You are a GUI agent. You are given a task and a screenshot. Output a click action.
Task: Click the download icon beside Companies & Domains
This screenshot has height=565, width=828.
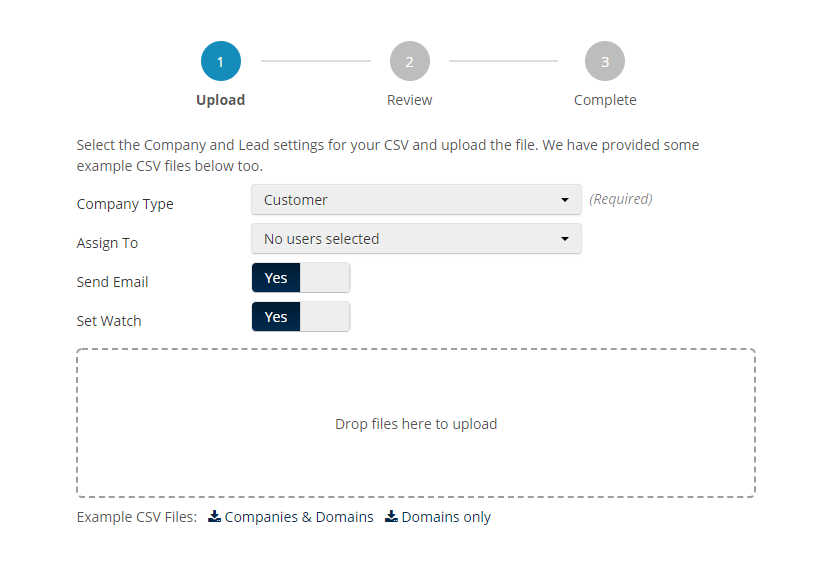click(x=214, y=517)
